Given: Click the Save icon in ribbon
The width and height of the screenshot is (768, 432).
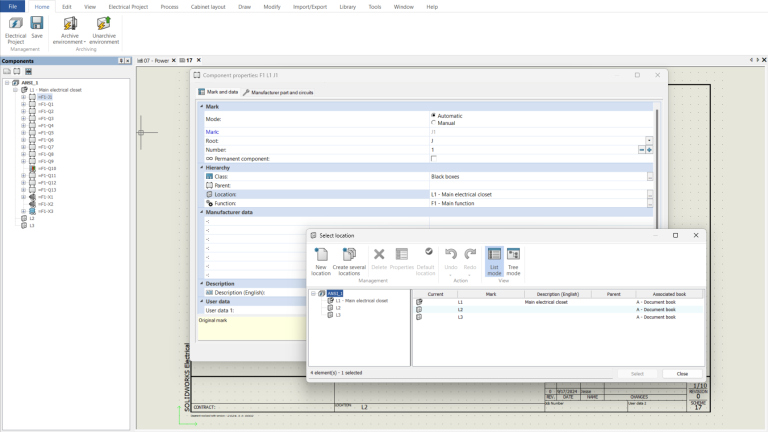Looking at the screenshot, I should (37, 23).
